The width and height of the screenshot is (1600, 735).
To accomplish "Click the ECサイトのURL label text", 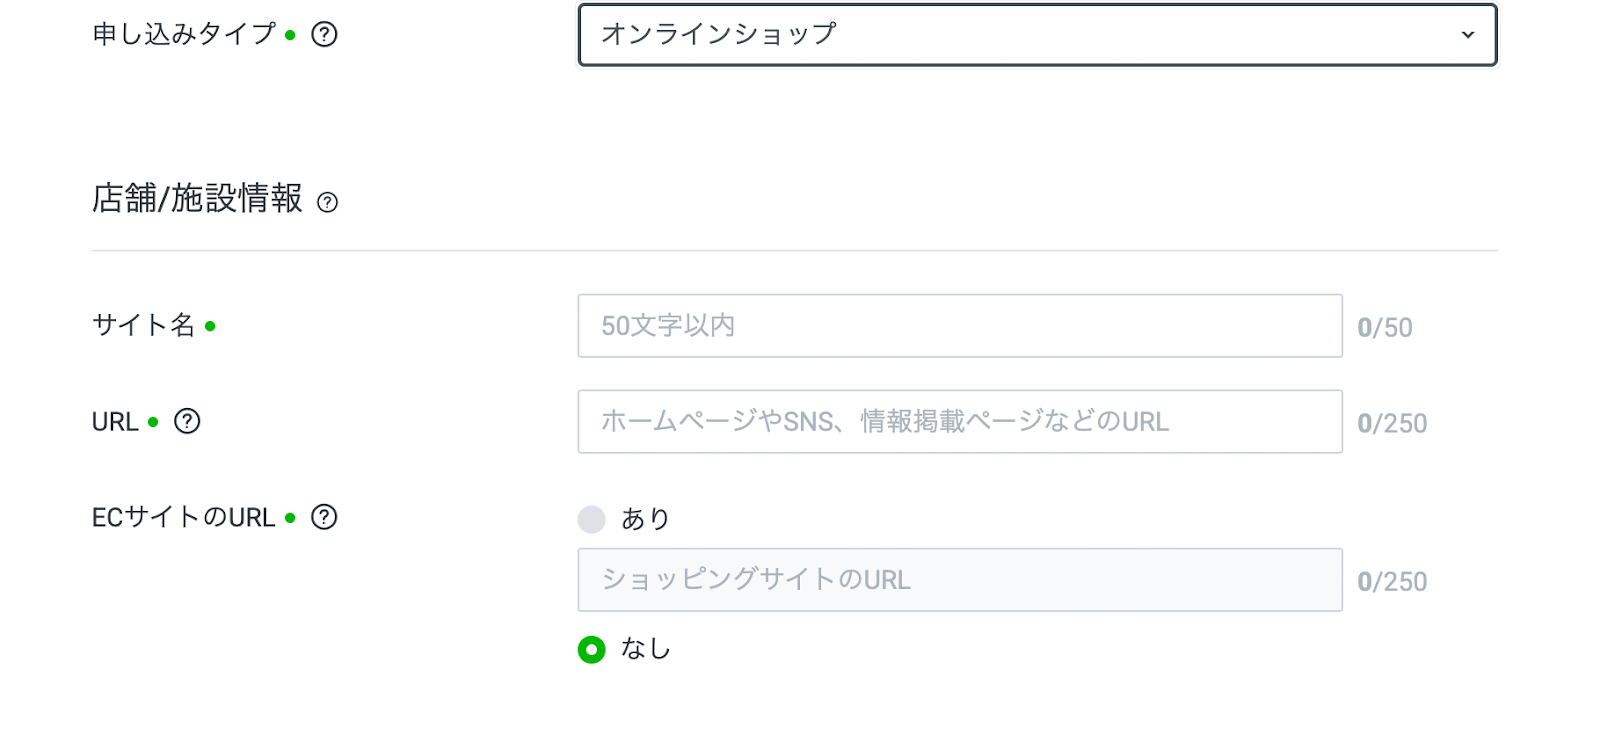I will pyautogui.click(x=183, y=518).
